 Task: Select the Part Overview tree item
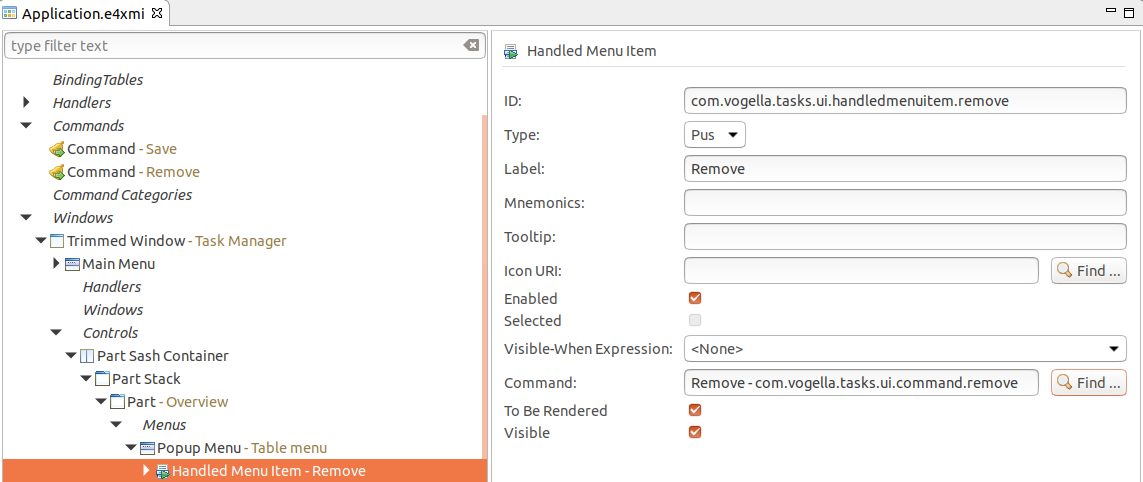click(x=177, y=402)
